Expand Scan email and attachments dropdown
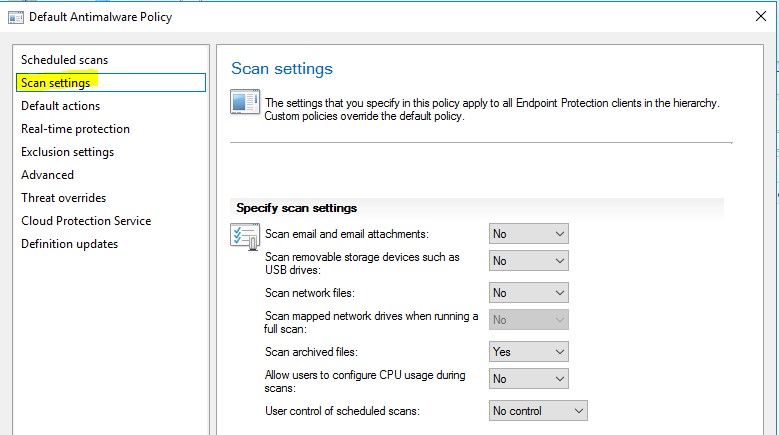Screen dimensions: 779x435 tap(528, 234)
